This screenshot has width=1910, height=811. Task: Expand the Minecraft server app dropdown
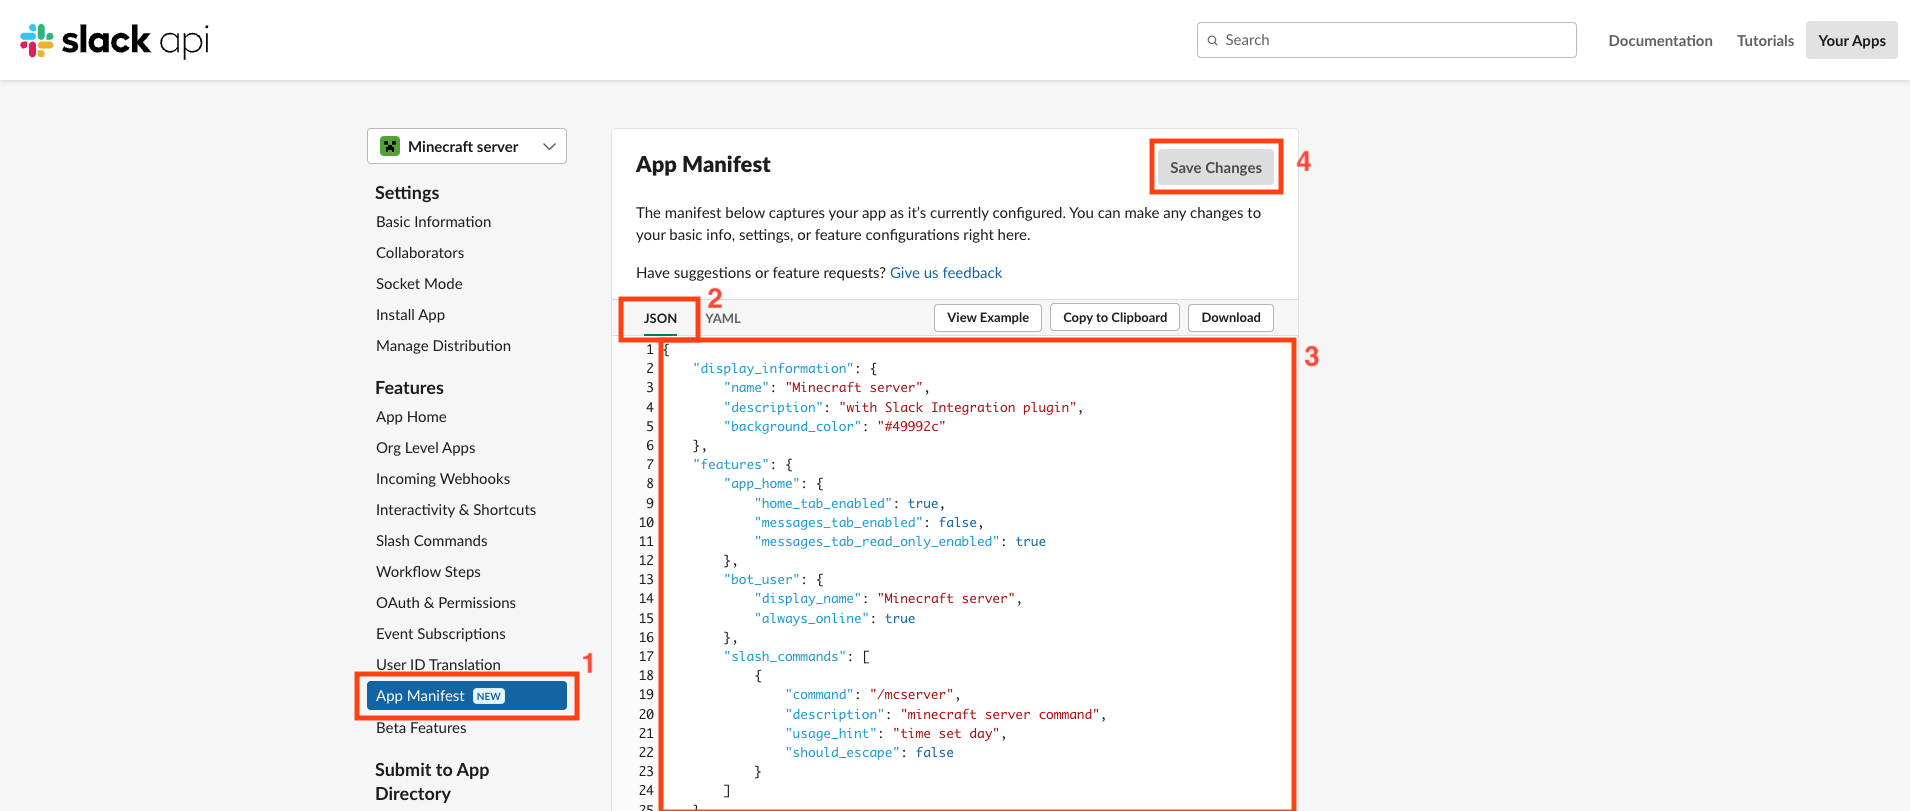pos(467,146)
